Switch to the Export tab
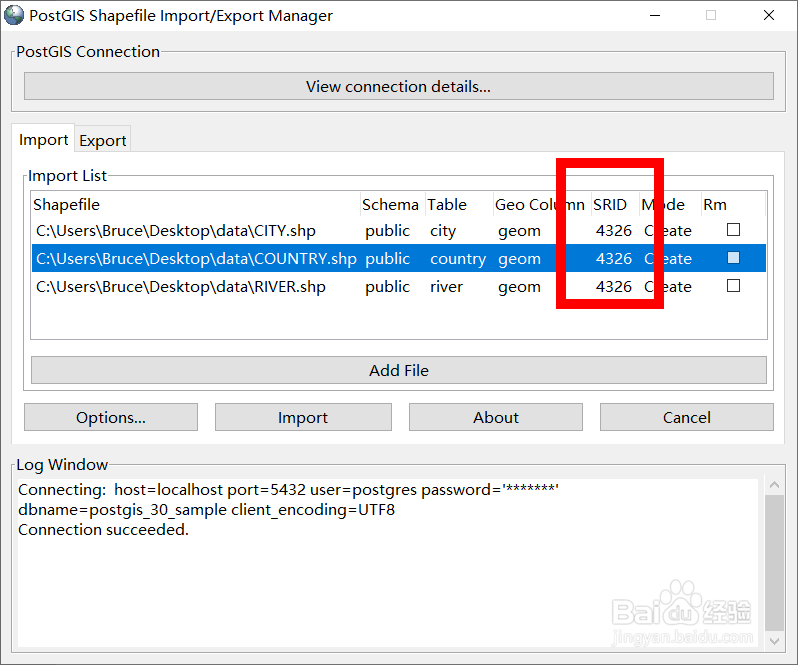The width and height of the screenshot is (798, 665). pos(103,140)
